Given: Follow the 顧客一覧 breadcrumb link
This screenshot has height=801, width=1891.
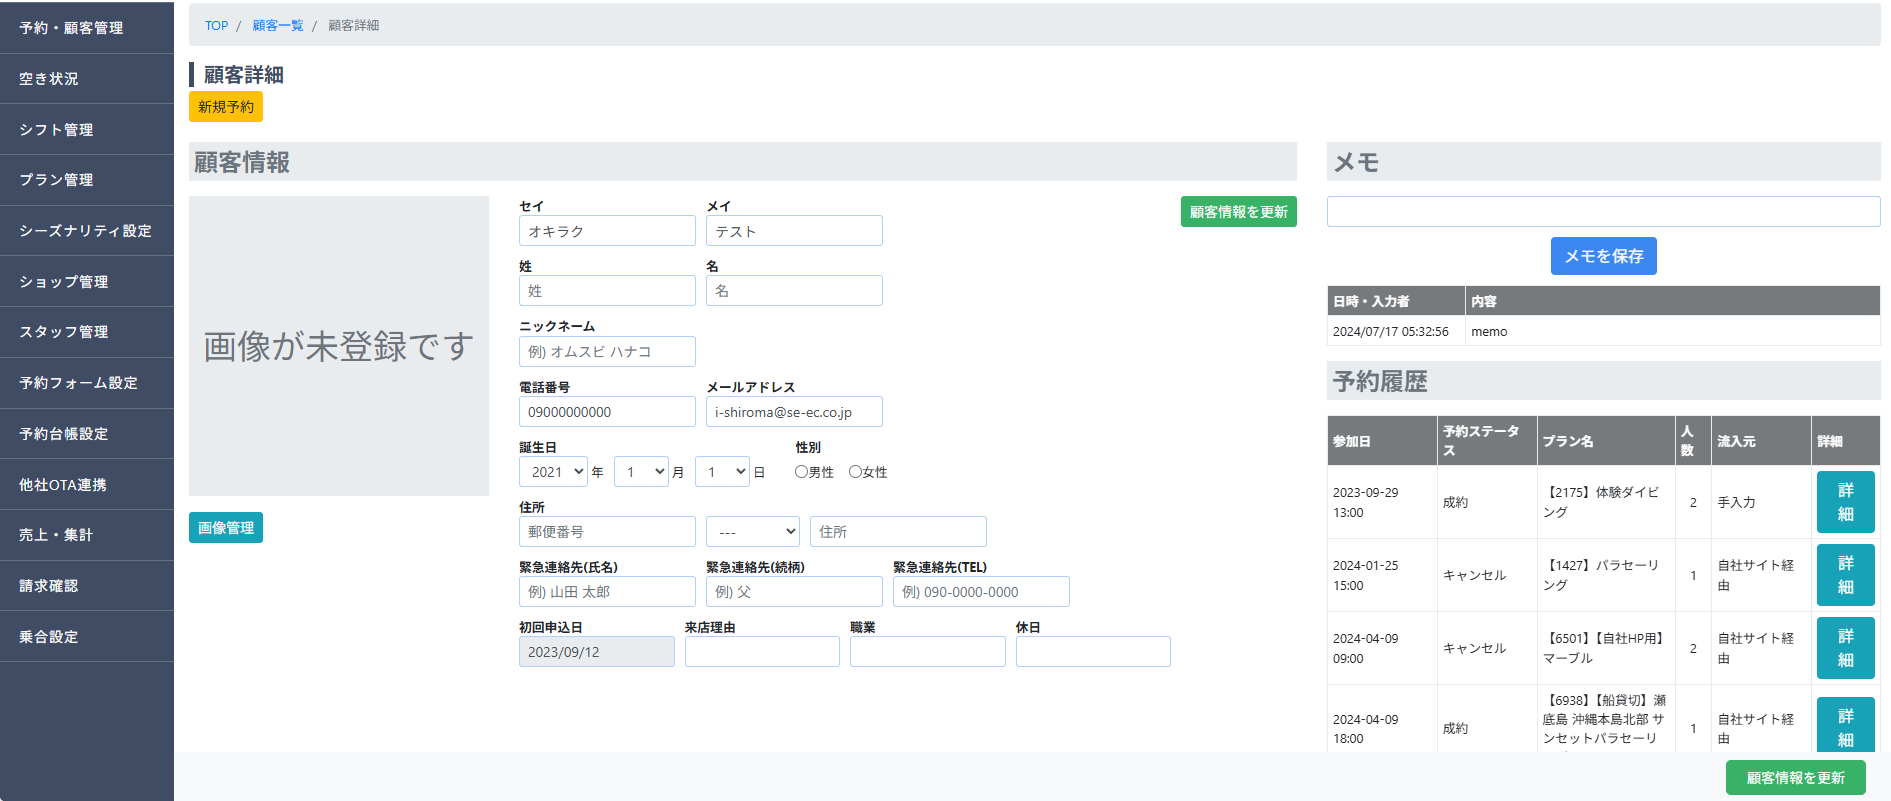Looking at the screenshot, I should (x=278, y=26).
